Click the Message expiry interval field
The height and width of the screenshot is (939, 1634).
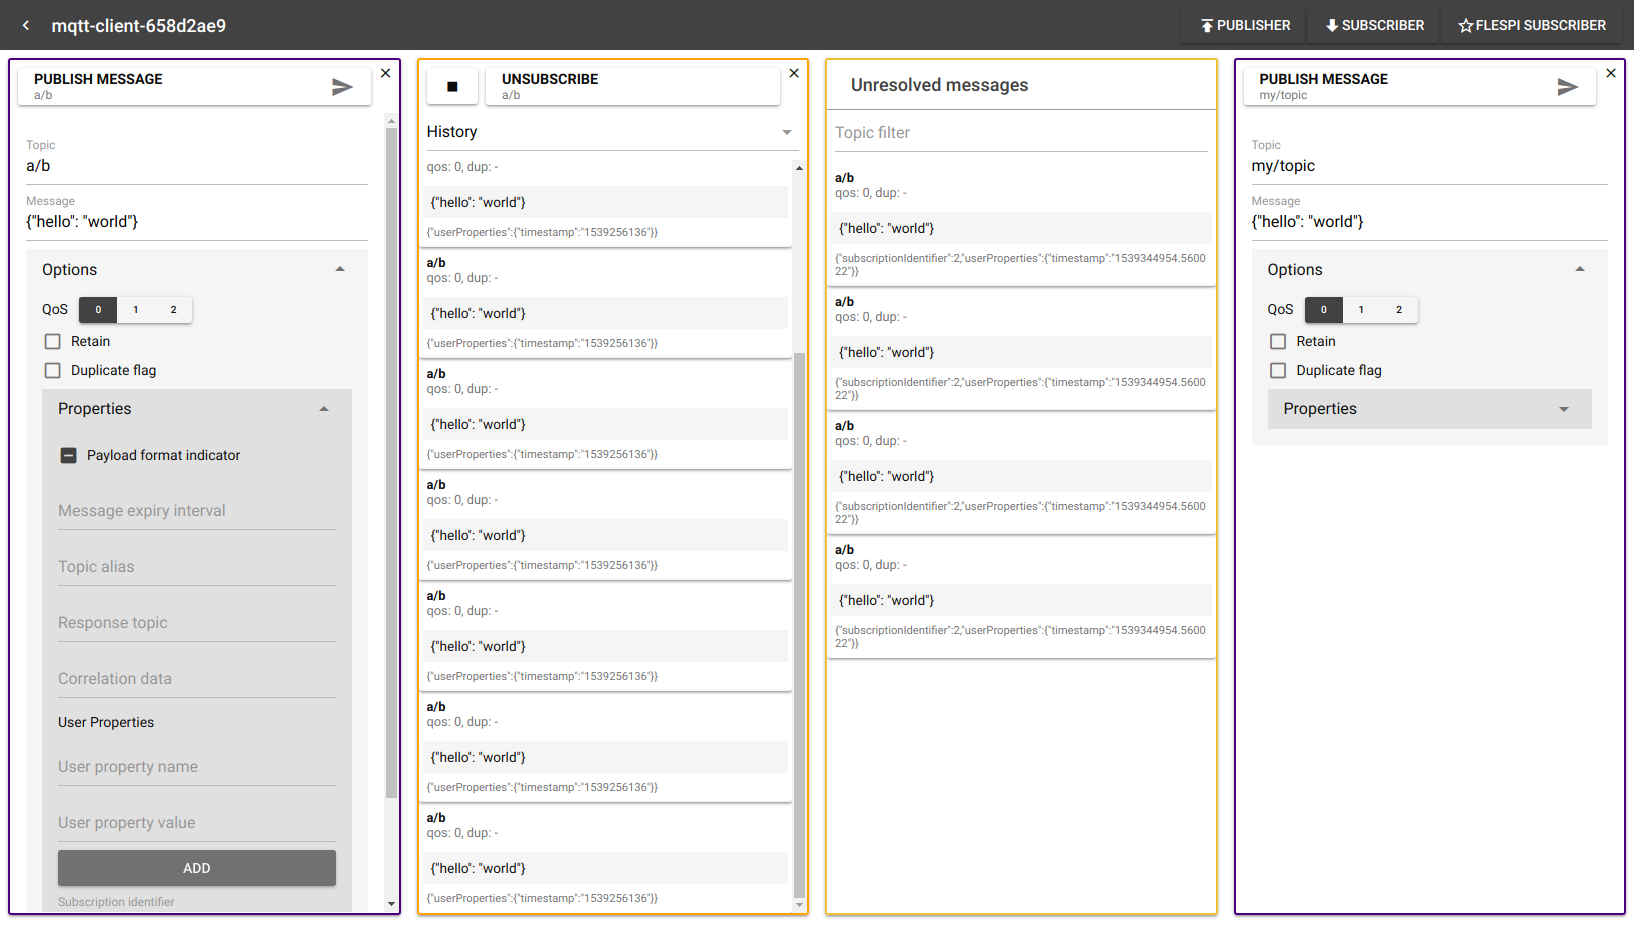pyautogui.click(x=197, y=511)
